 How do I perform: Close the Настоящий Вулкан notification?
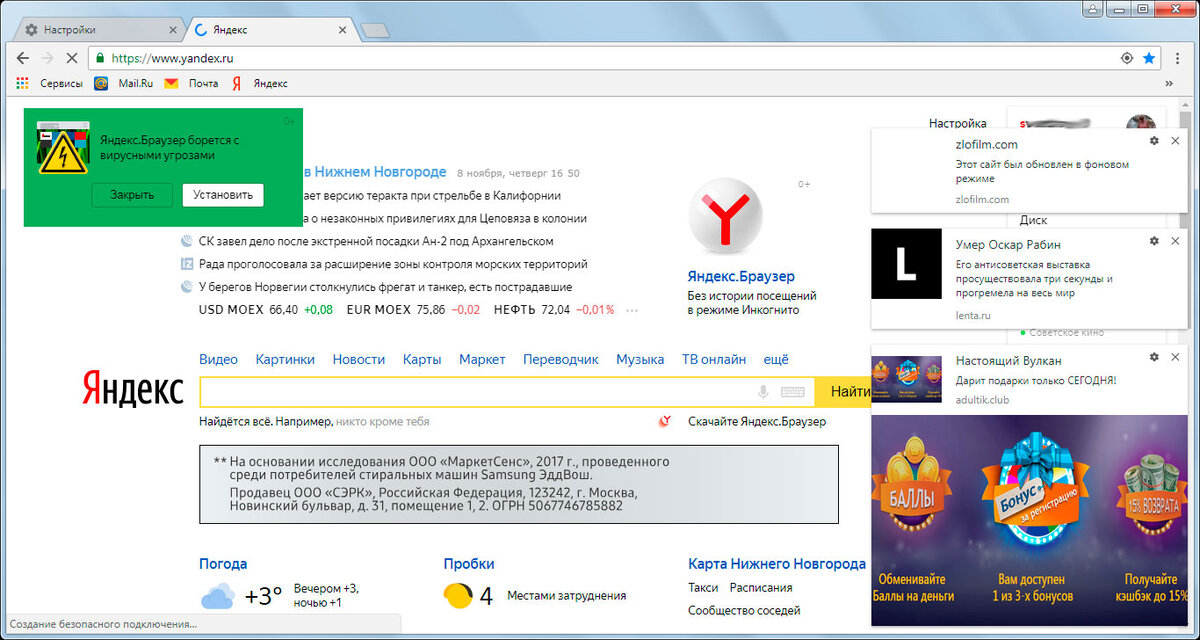coord(1175,357)
